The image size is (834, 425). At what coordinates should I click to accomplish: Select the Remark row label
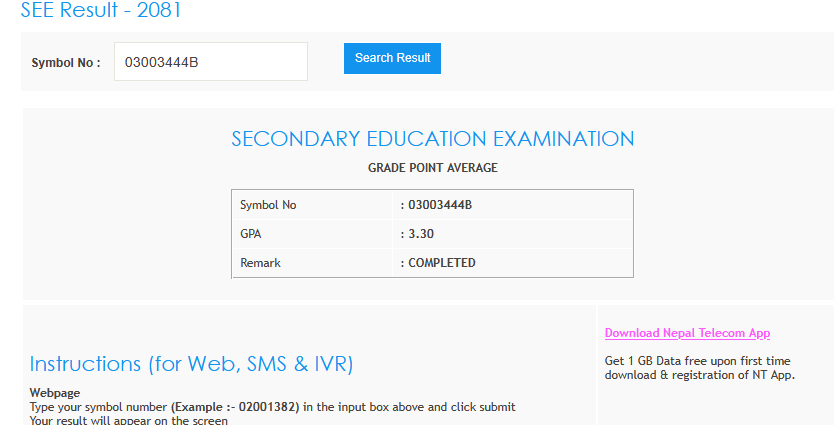pyautogui.click(x=260, y=263)
